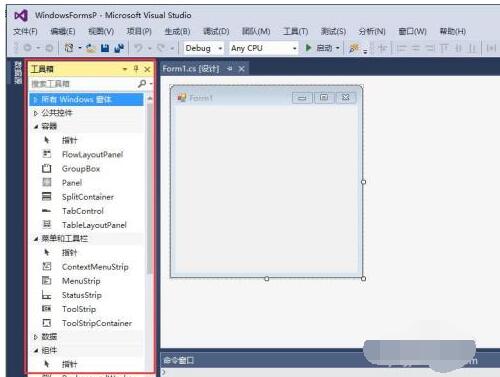The width and height of the screenshot is (500, 377).
Task: Click the toolbox scrollbar up arrow
Action: click(150, 98)
